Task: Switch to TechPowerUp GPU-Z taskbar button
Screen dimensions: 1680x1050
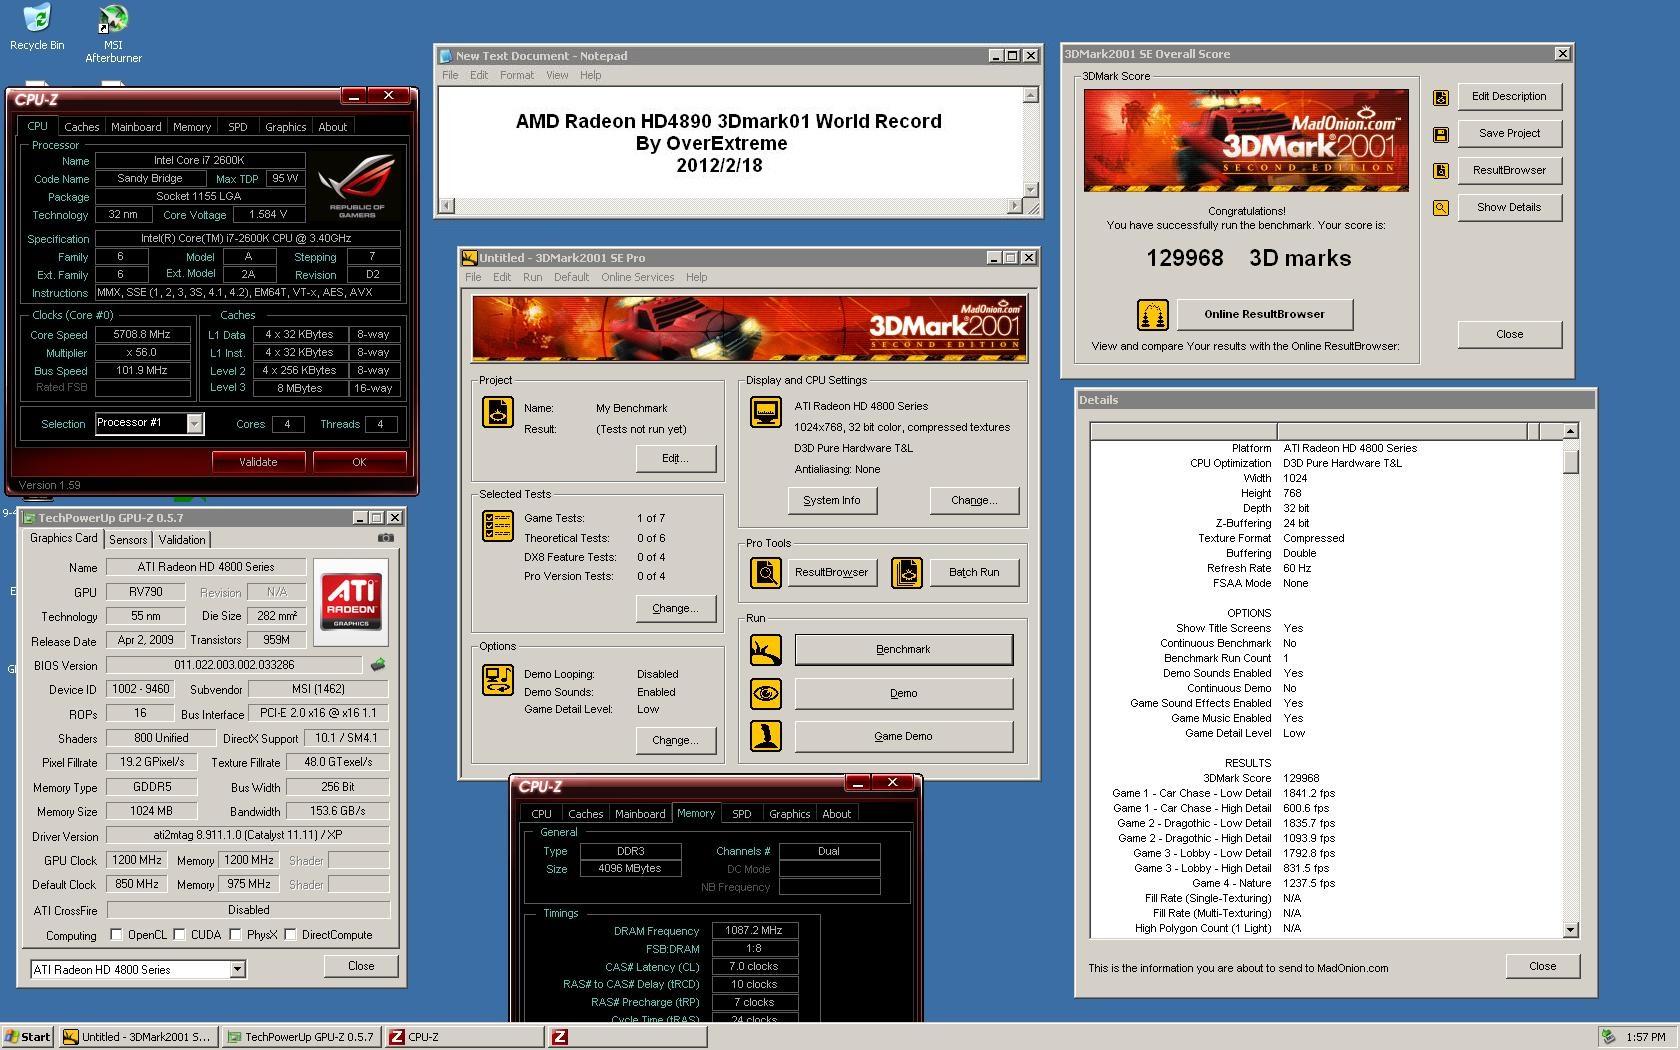Action: coord(301,1037)
